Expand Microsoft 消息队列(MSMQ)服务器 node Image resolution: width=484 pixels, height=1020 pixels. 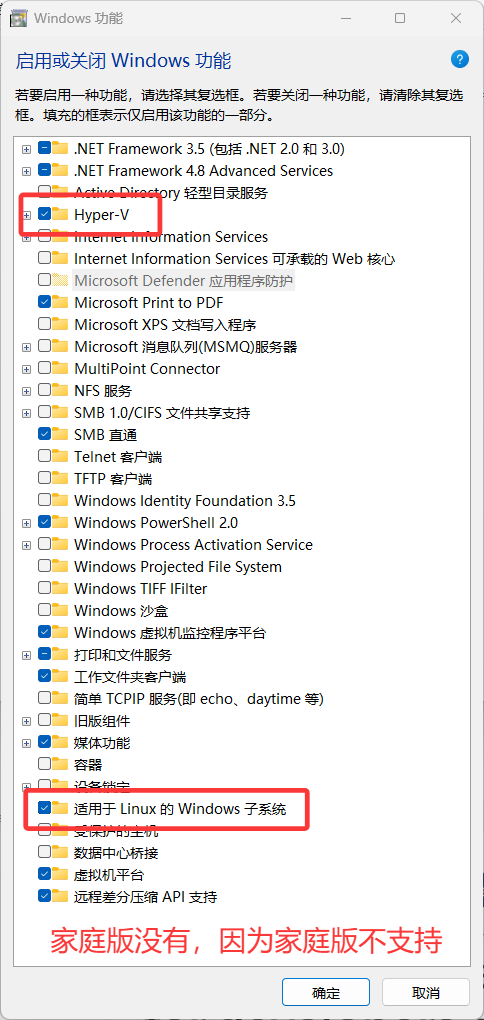click(26, 347)
